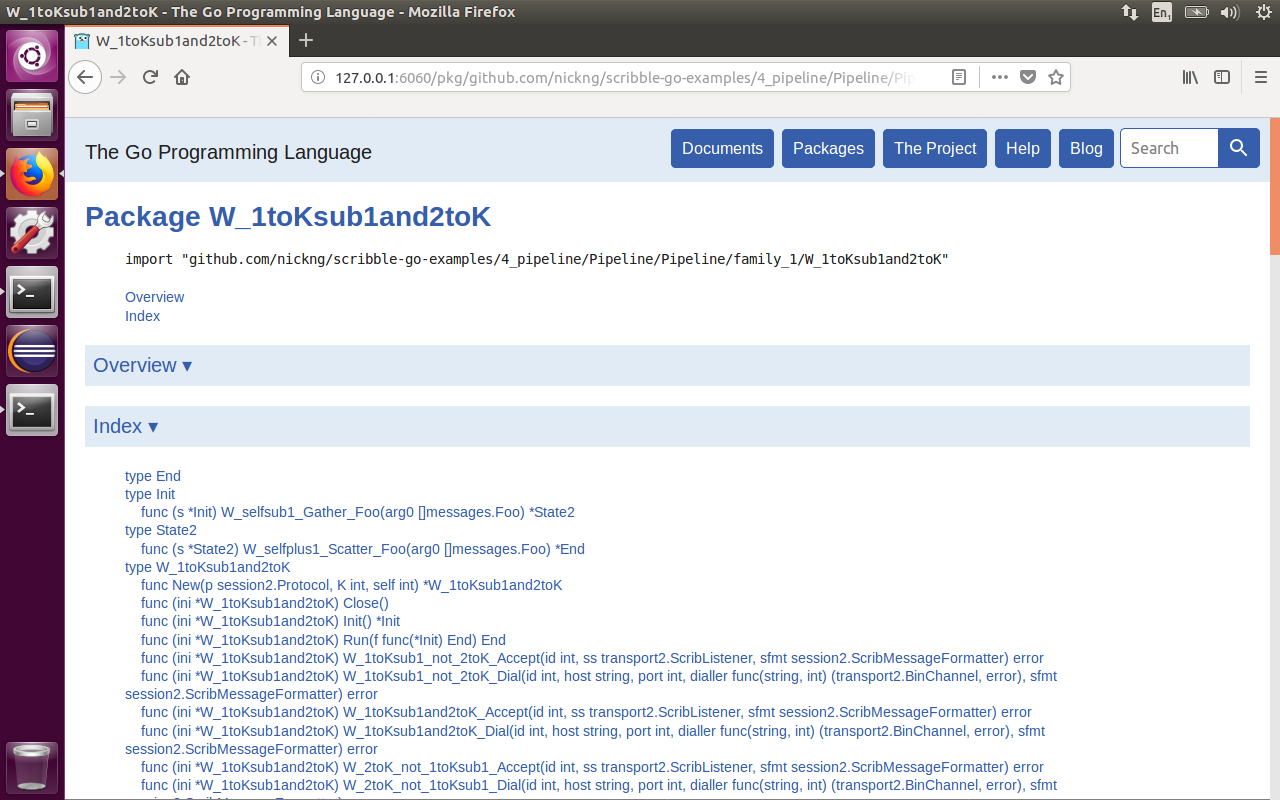
Task: Open page actions three-dot menu
Action: coord(1000,77)
